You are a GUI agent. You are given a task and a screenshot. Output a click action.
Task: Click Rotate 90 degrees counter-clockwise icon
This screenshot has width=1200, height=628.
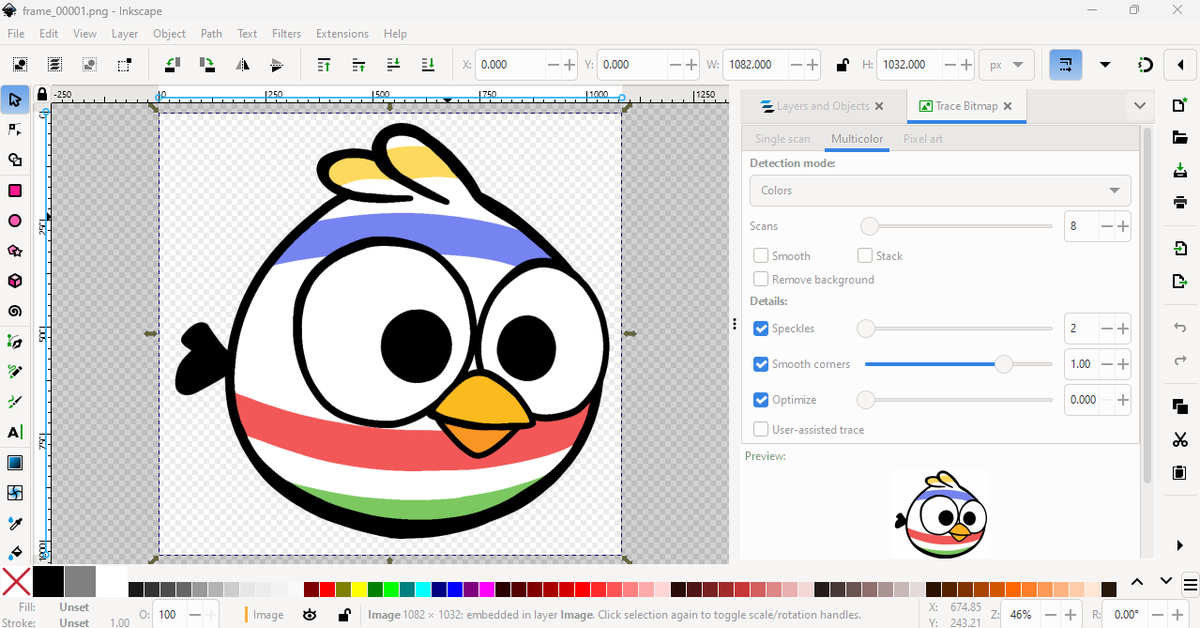coord(173,64)
